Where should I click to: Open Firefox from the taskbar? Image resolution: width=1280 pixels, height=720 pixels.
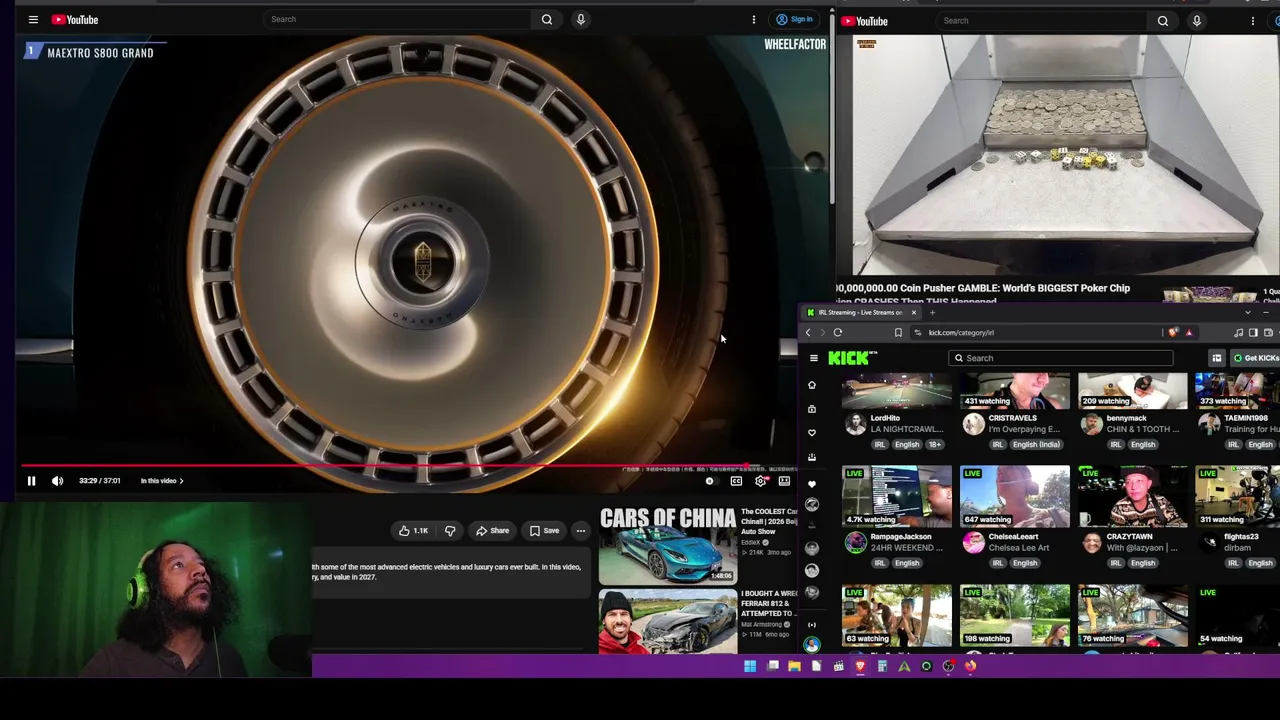pos(970,666)
